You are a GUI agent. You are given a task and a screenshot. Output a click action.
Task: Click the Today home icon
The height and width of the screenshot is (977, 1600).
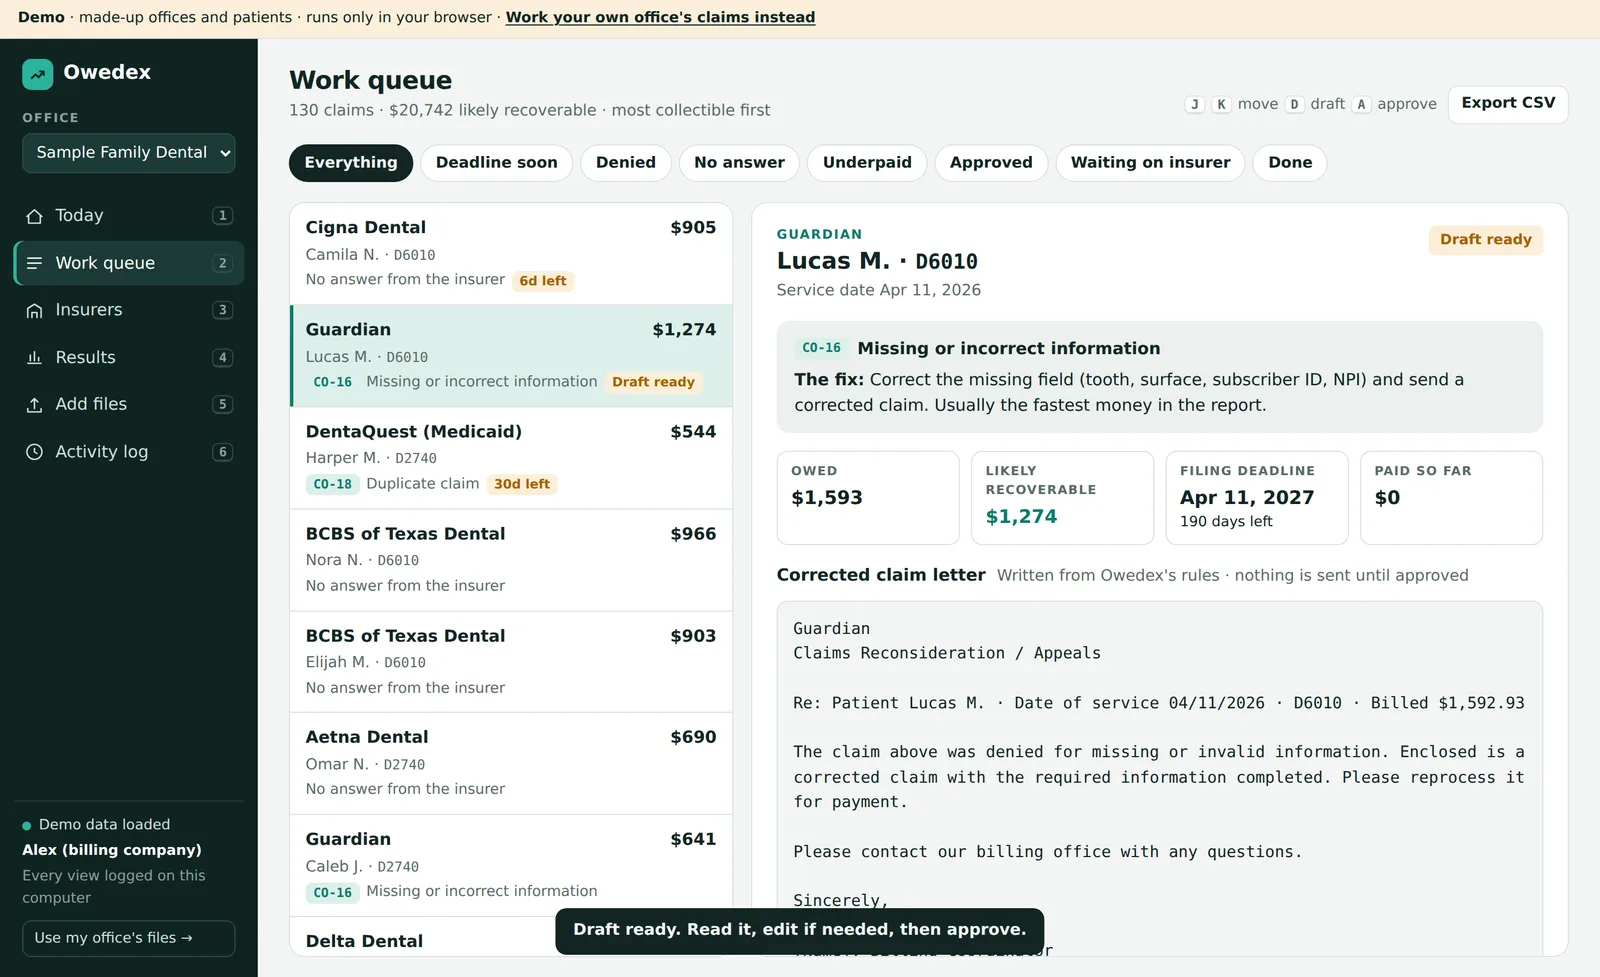[34, 216]
